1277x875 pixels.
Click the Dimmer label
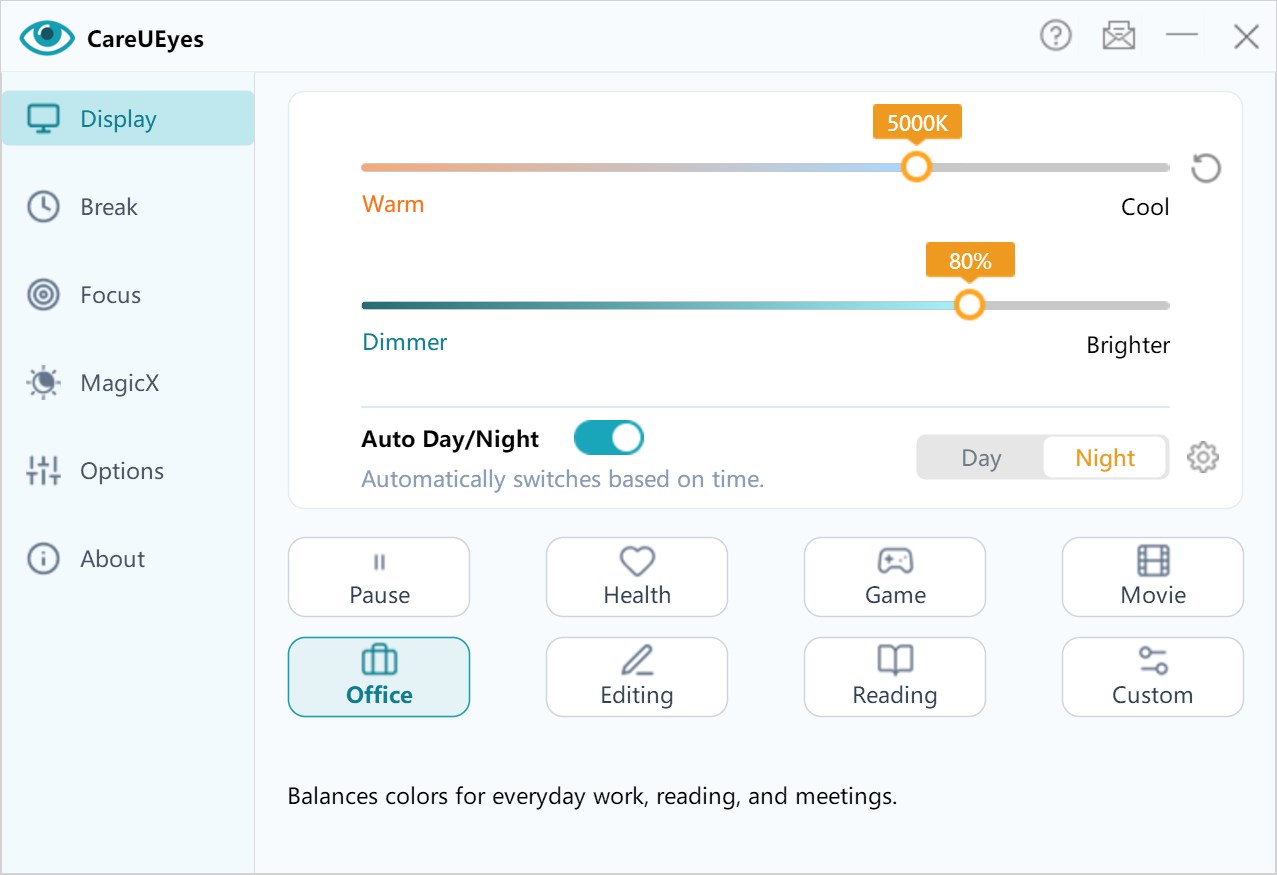[x=405, y=342]
